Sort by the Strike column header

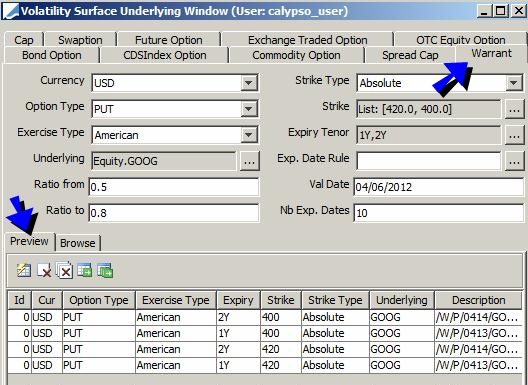click(x=281, y=300)
